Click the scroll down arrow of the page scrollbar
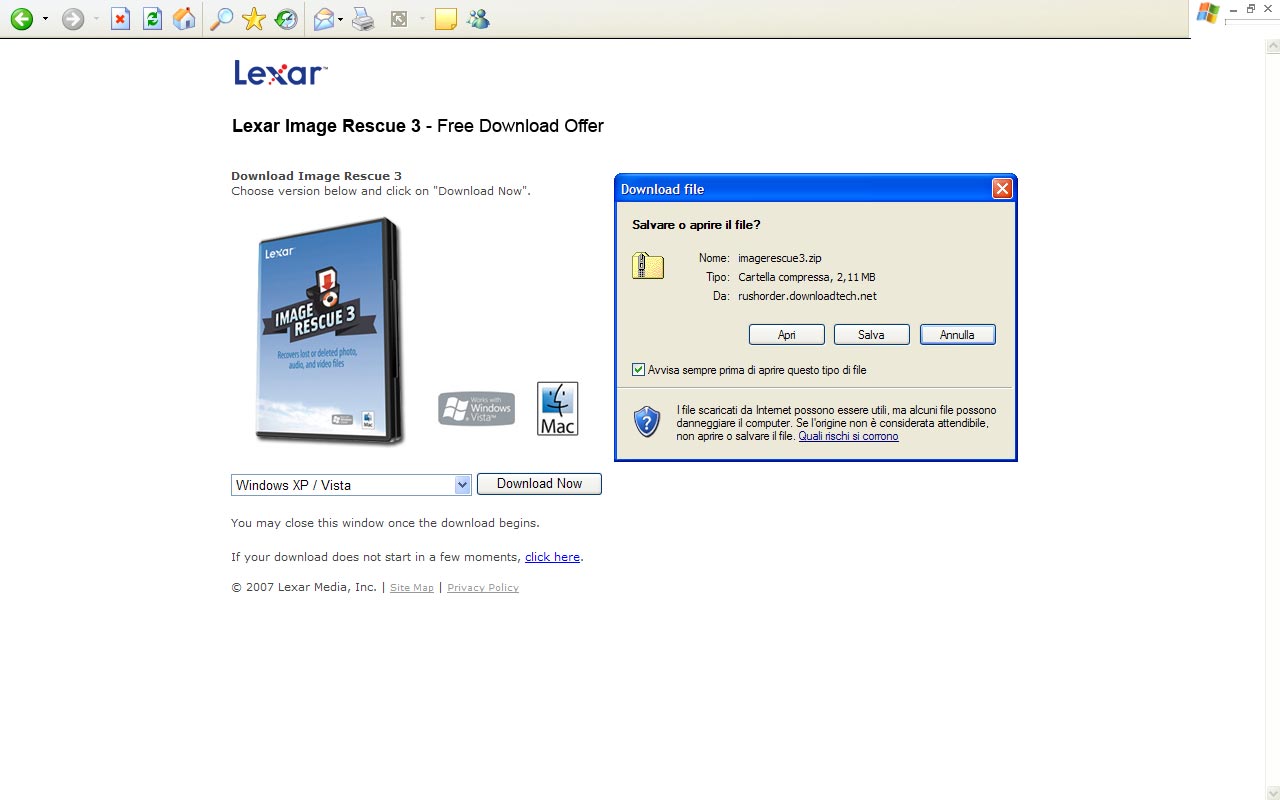 pos(1272,793)
